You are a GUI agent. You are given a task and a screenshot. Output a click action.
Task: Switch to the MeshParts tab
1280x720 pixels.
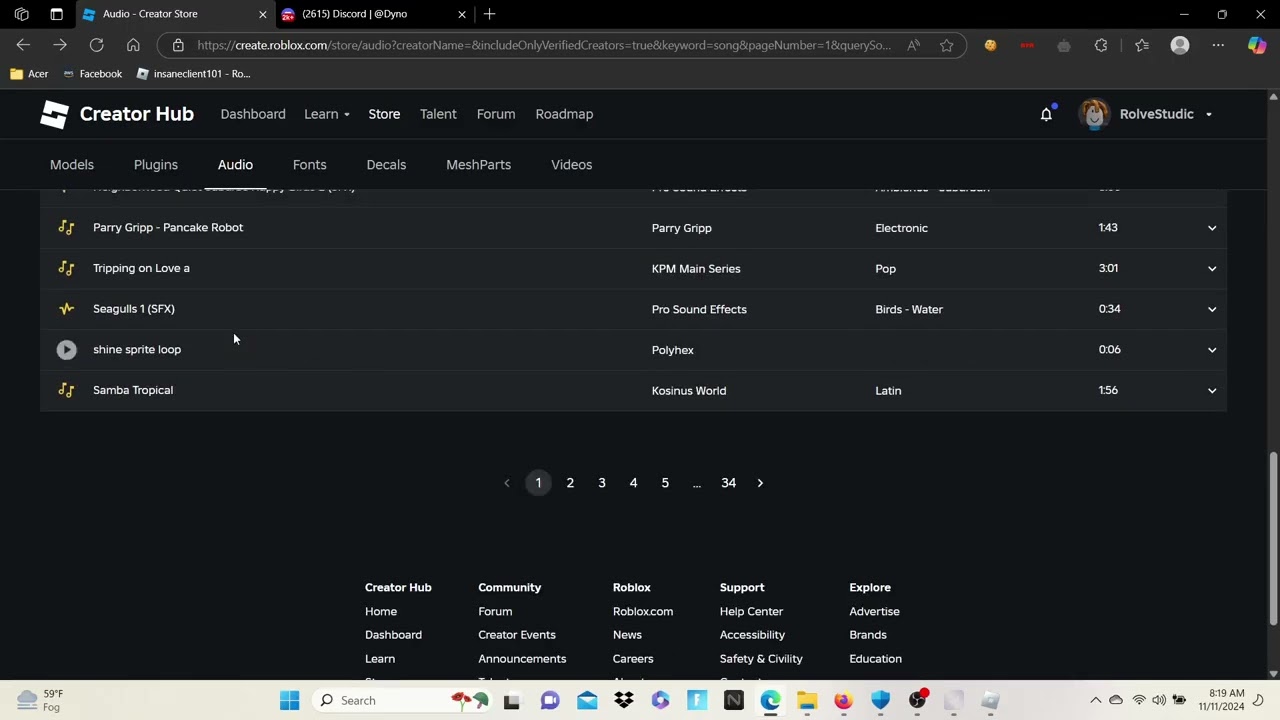478,165
